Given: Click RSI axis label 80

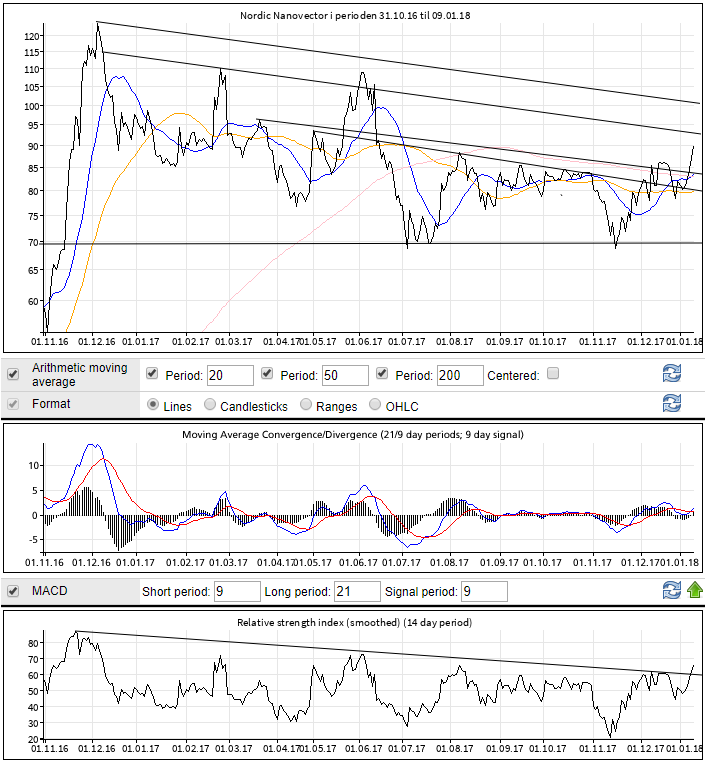Looking at the screenshot, I should point(34,643).
